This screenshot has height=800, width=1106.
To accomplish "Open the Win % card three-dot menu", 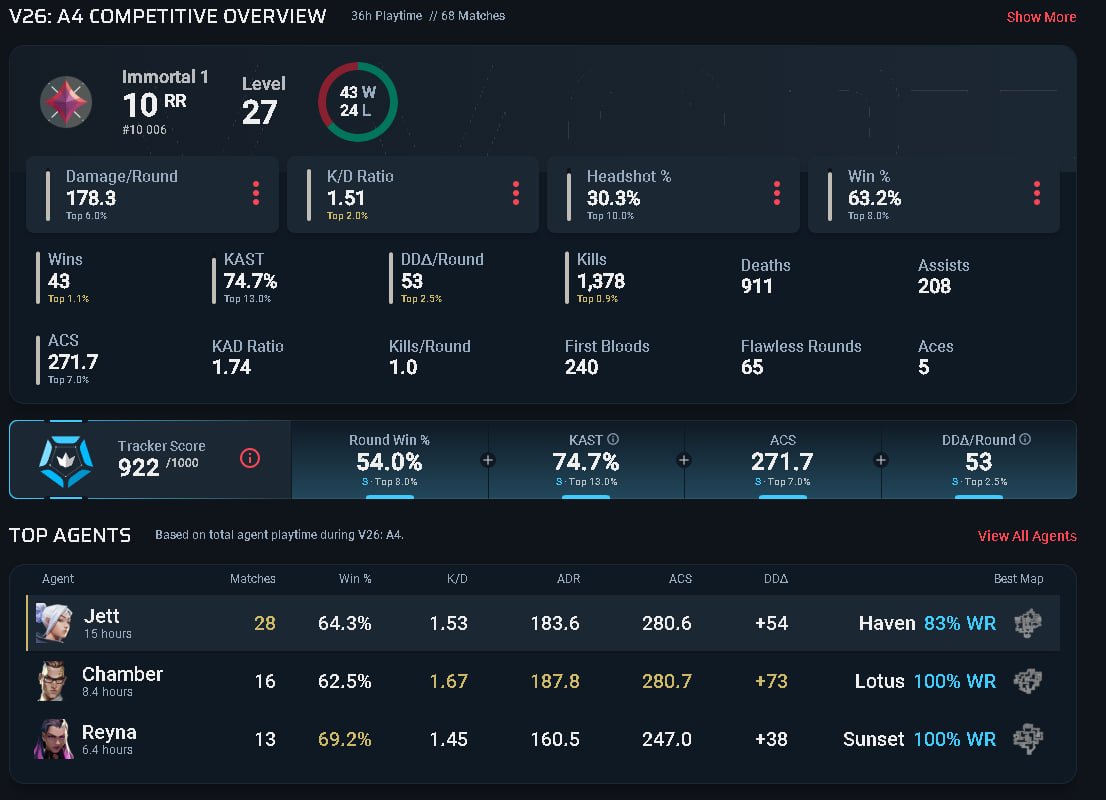I will click(x=1037, y=193).
